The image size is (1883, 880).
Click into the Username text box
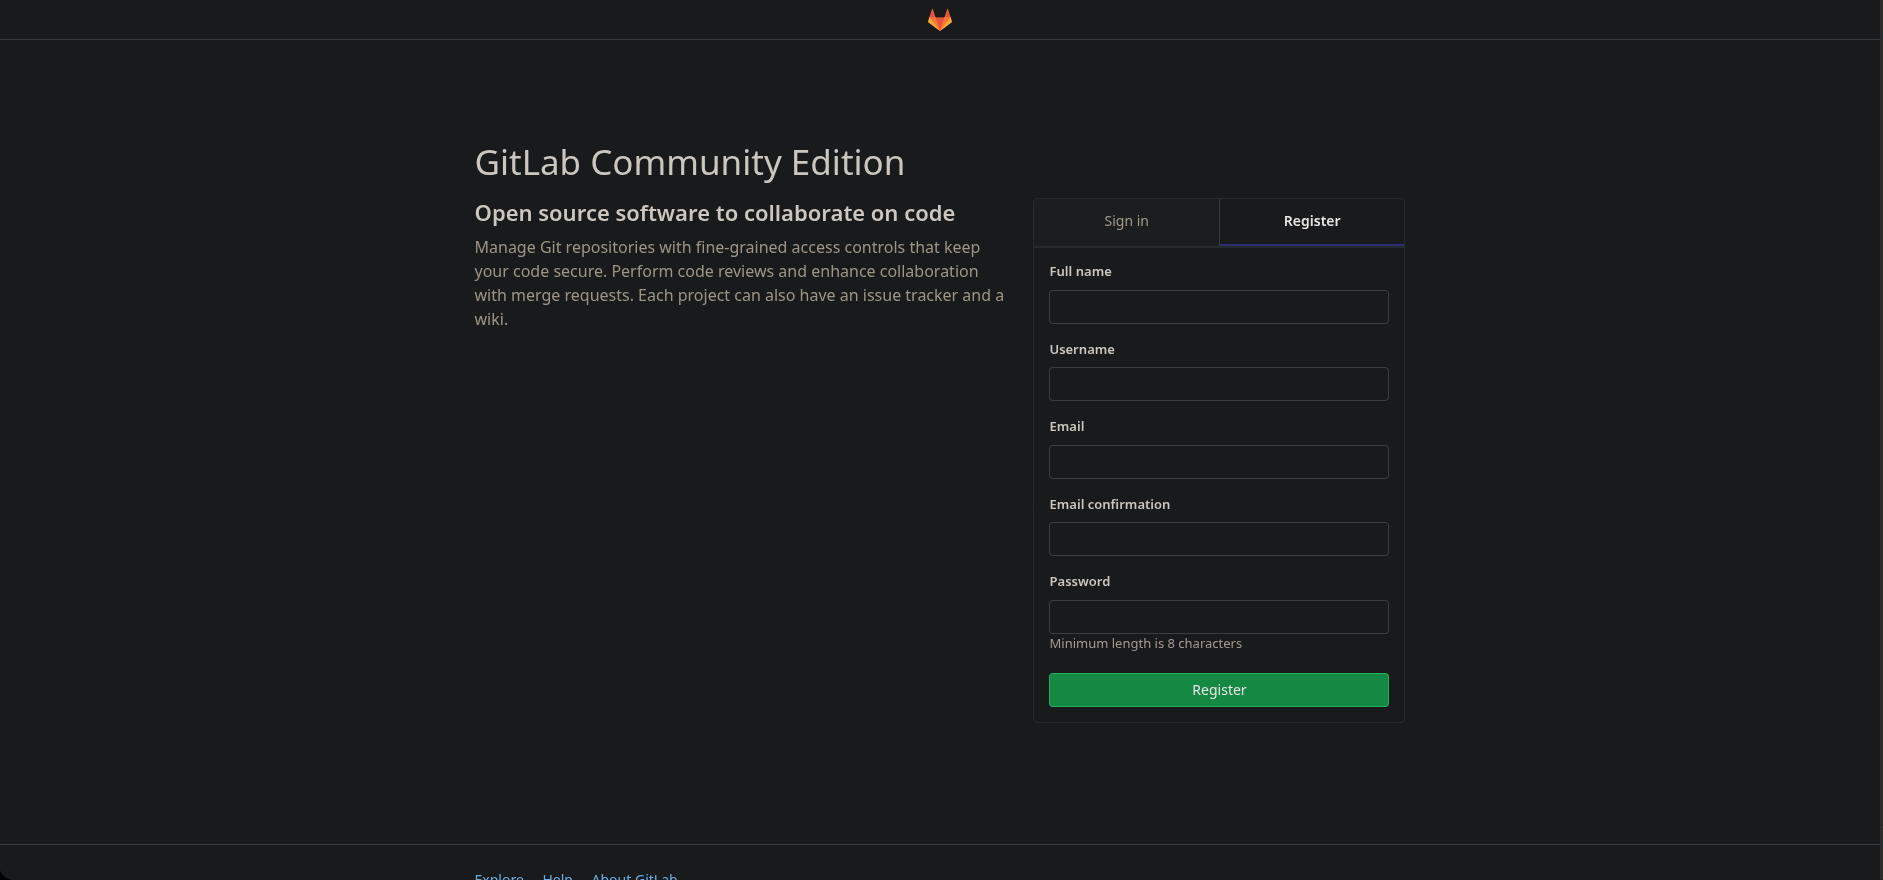pos(1219,384)
